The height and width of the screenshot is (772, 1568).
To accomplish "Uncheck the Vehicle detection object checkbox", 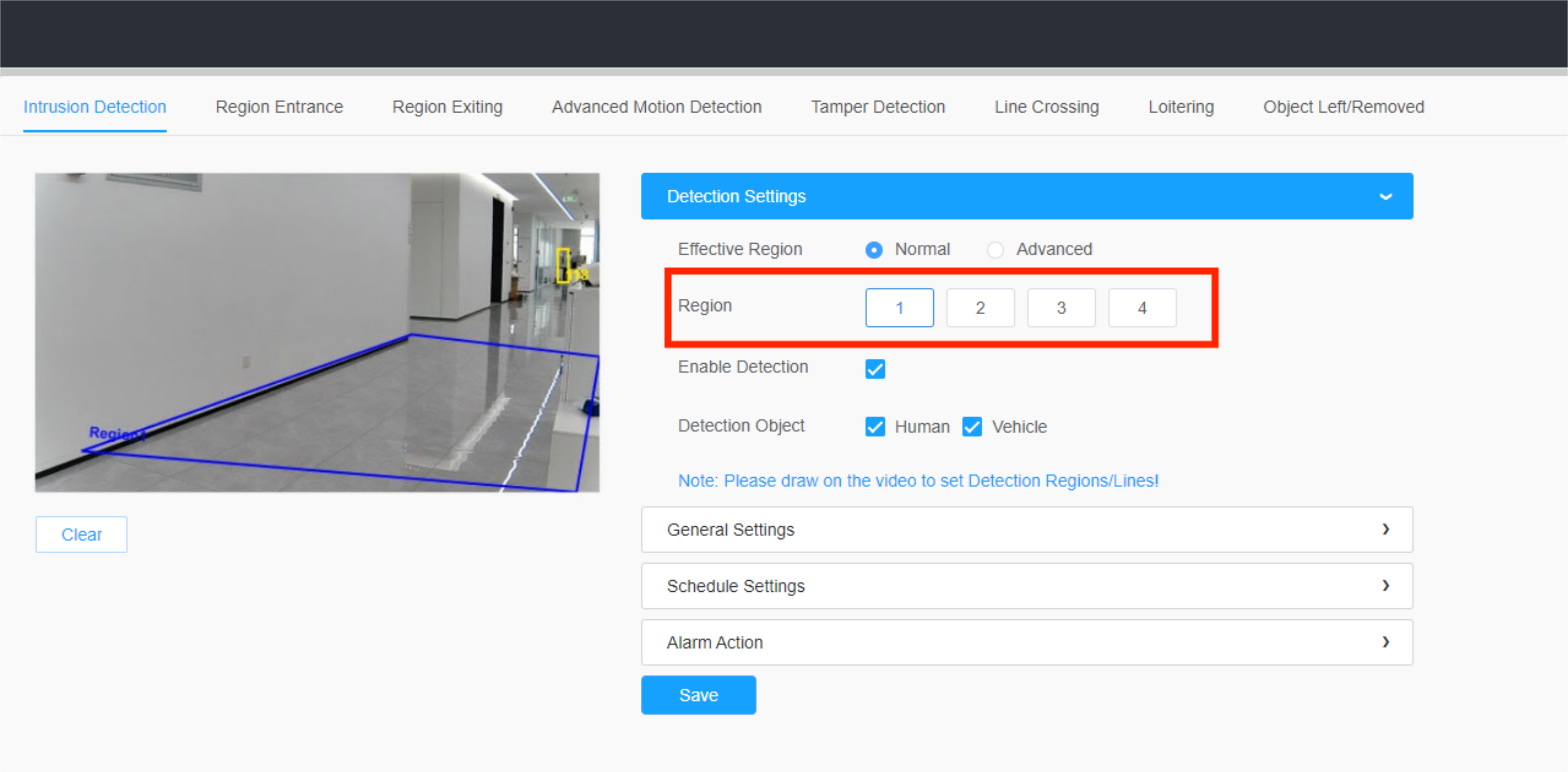I will (972, 427).
